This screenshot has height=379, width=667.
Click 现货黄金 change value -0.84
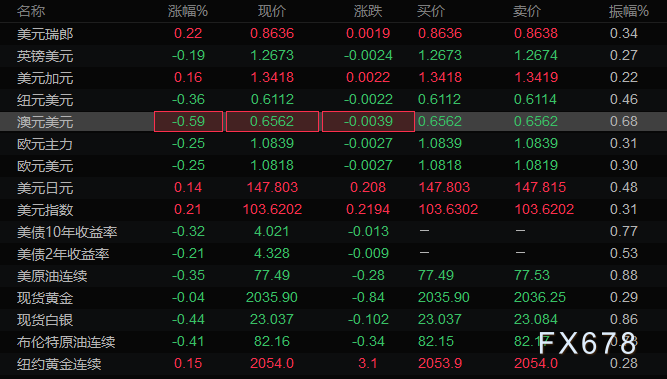[x=368, y=298]
